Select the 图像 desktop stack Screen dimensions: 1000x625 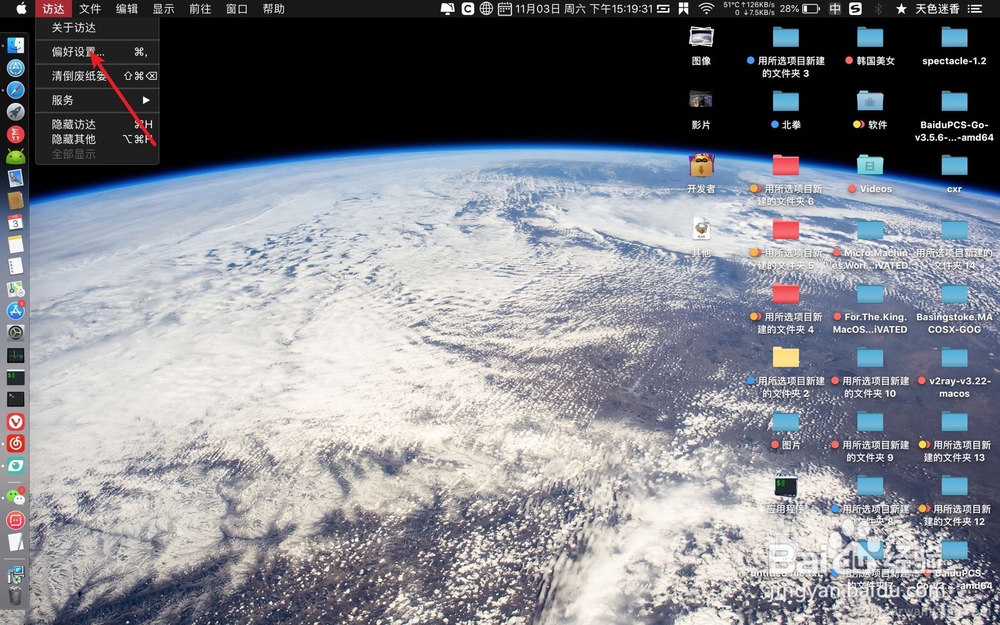(701, 46)
